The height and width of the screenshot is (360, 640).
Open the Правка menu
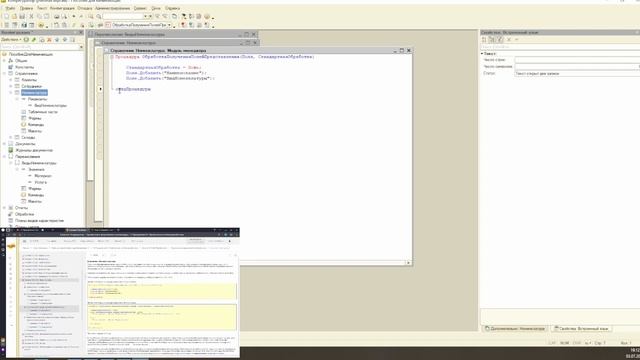pos(26,8)
